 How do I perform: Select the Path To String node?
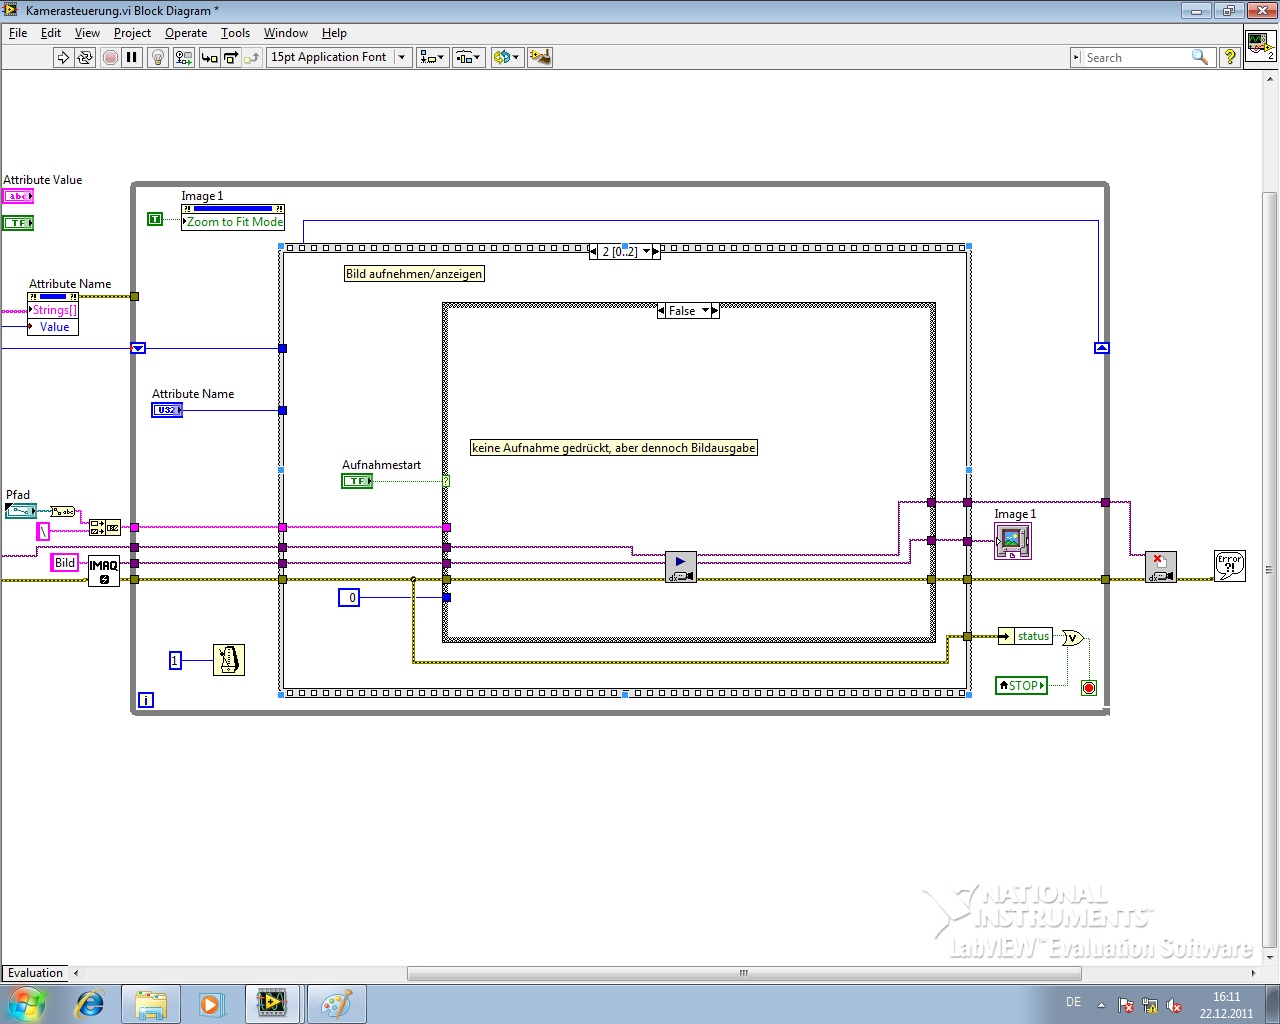(62, 512)
